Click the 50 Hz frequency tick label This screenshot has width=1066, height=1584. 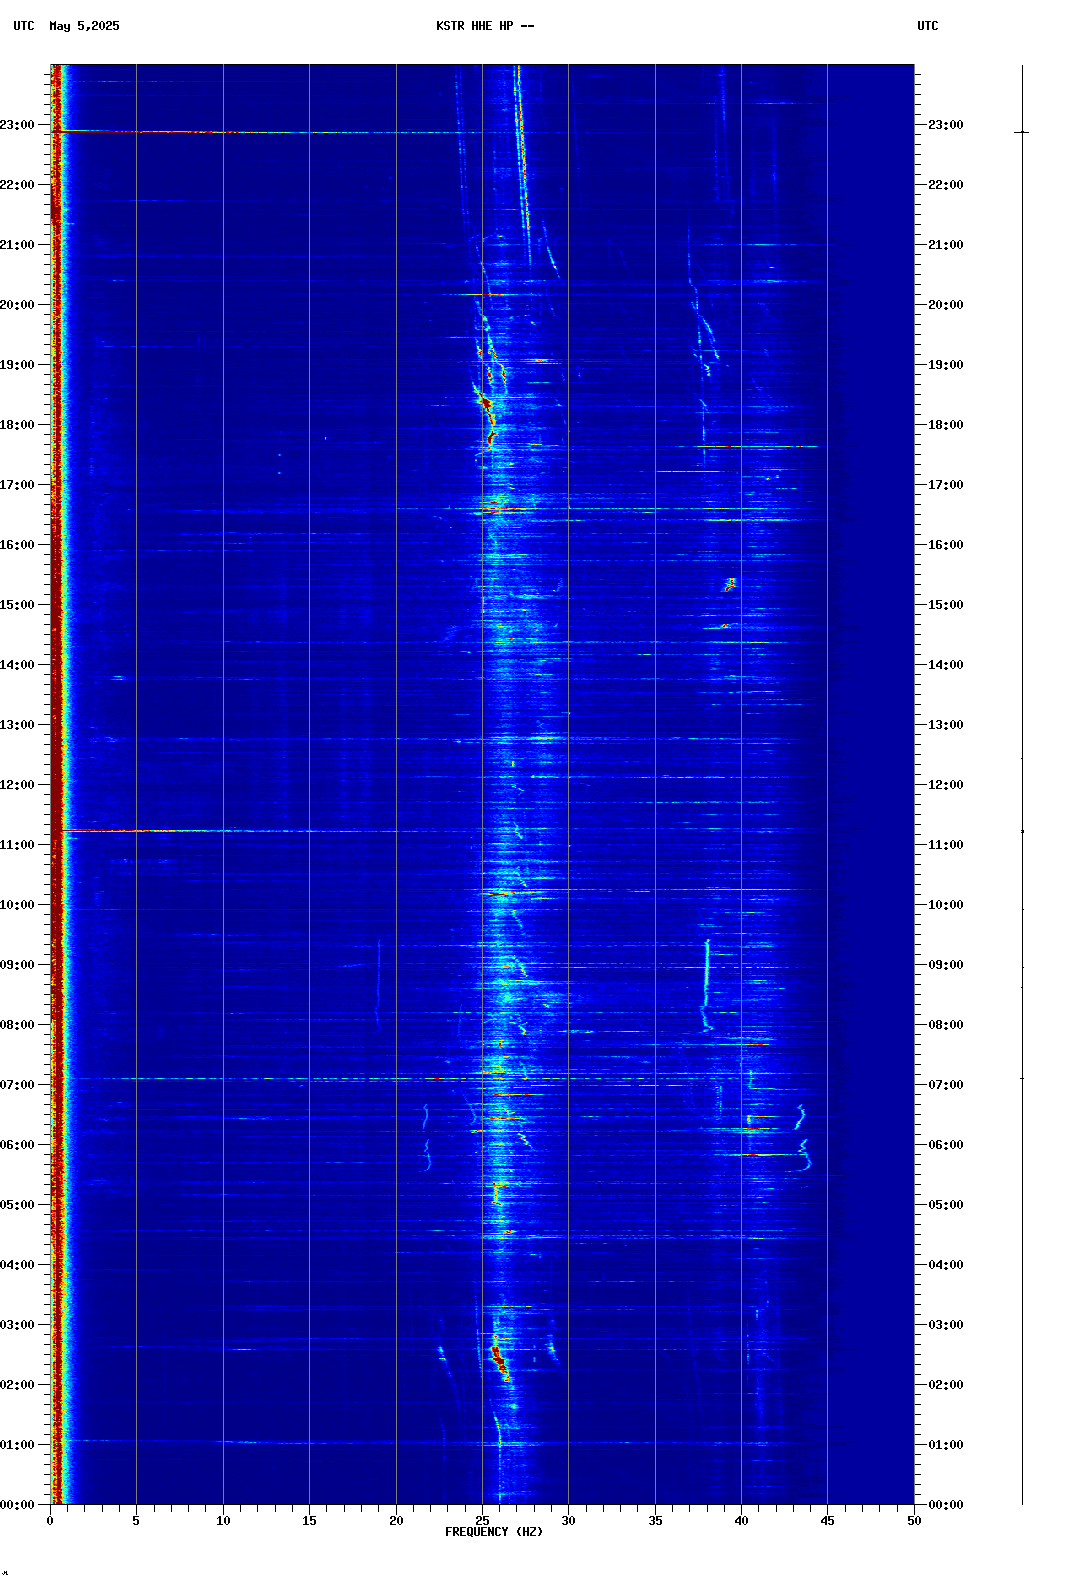click(x=914, y=1521)
